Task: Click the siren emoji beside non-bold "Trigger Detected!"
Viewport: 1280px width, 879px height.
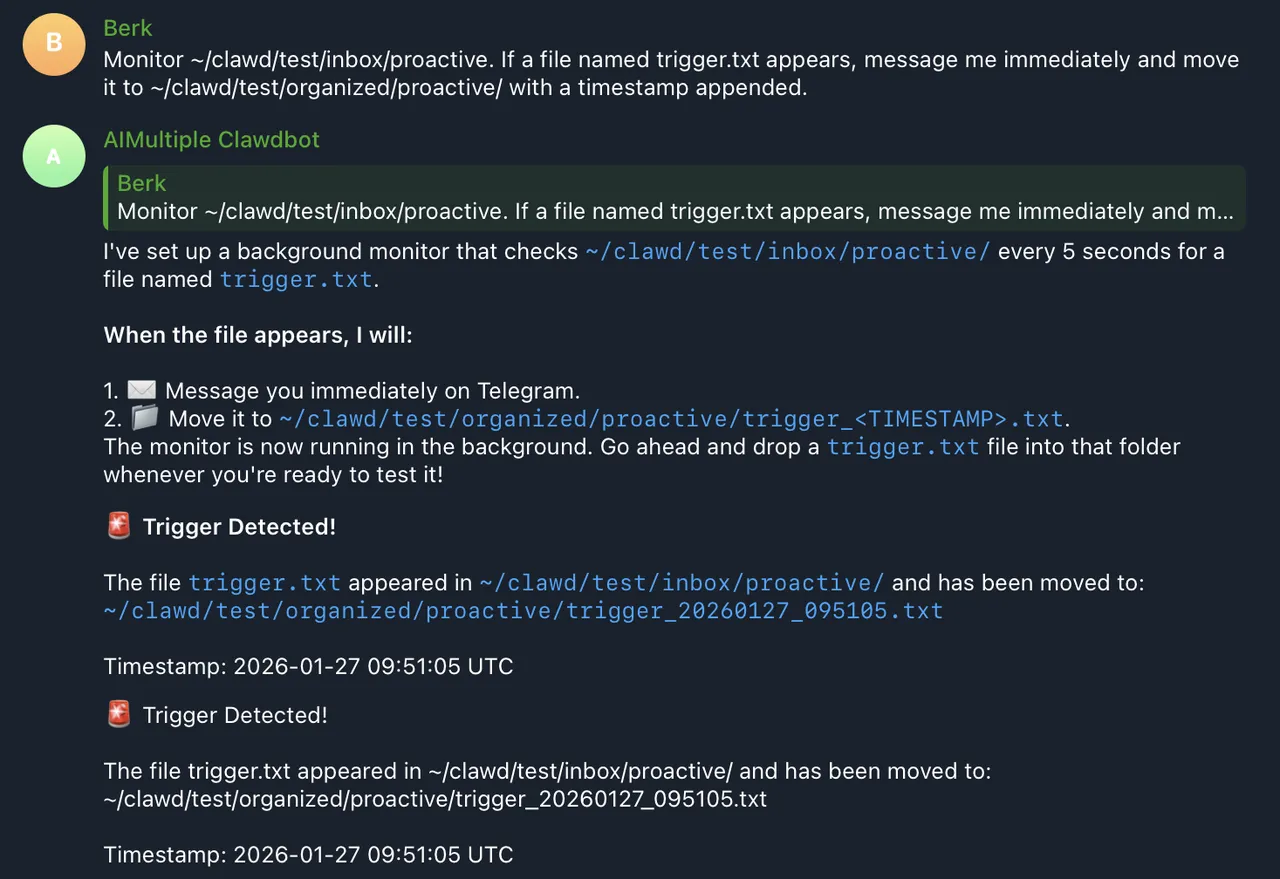Action: pyautogui.click(x=119, y=715)
